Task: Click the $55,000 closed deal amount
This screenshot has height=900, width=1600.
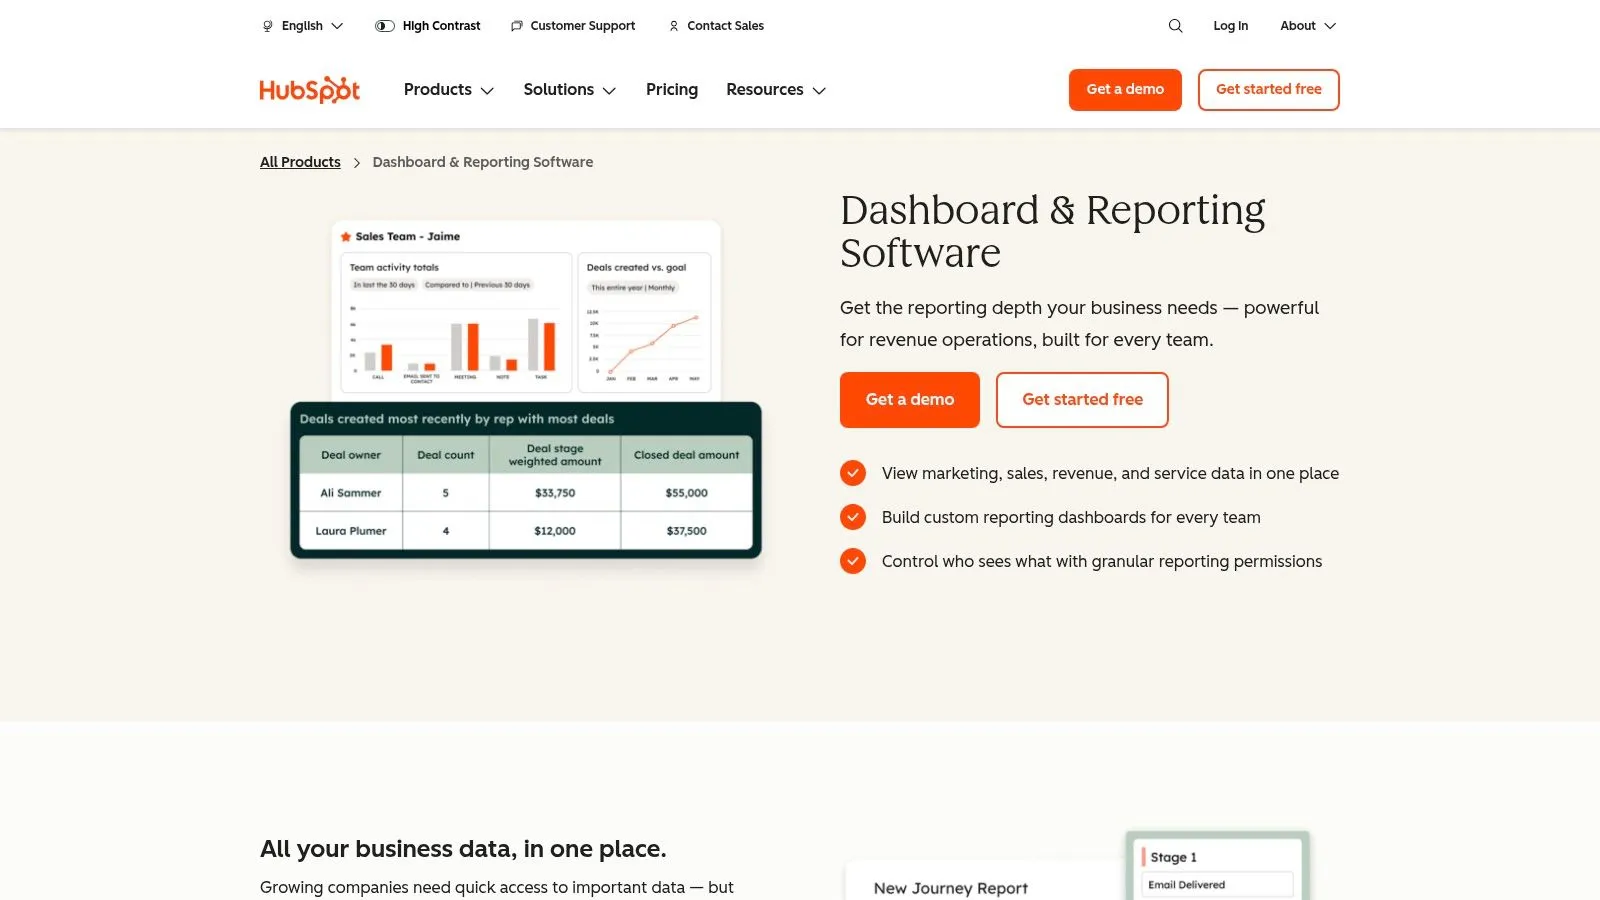Action: click(x=686, y=493)
